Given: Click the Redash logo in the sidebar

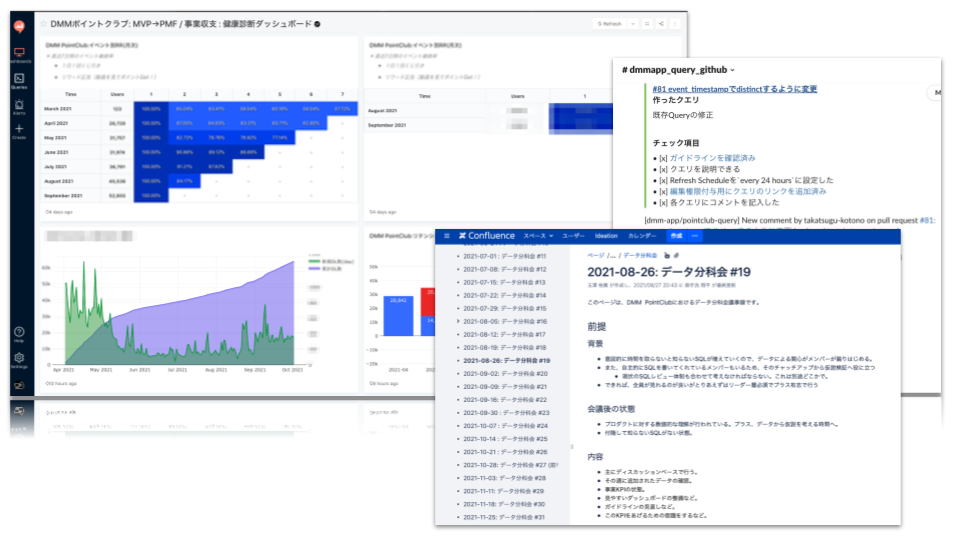Looking at the screenshot, I should (x=20, y=26).
